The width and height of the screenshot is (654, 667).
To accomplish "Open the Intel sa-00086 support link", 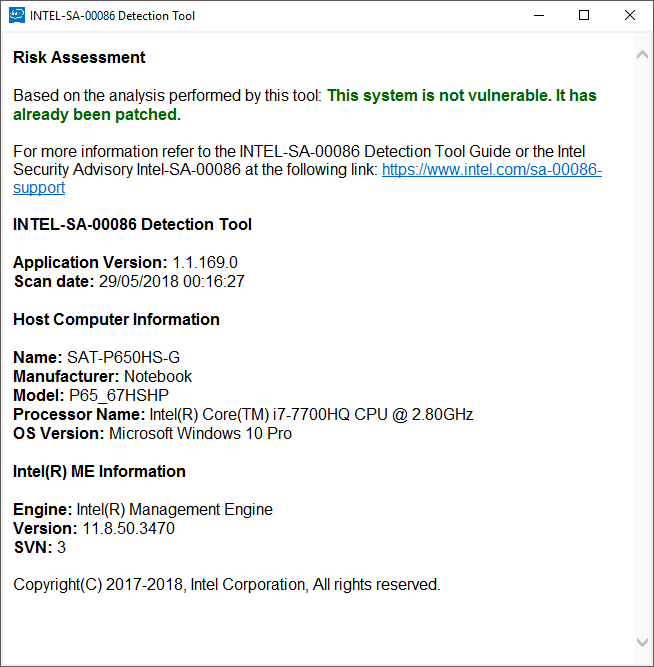I will point(491,170).
